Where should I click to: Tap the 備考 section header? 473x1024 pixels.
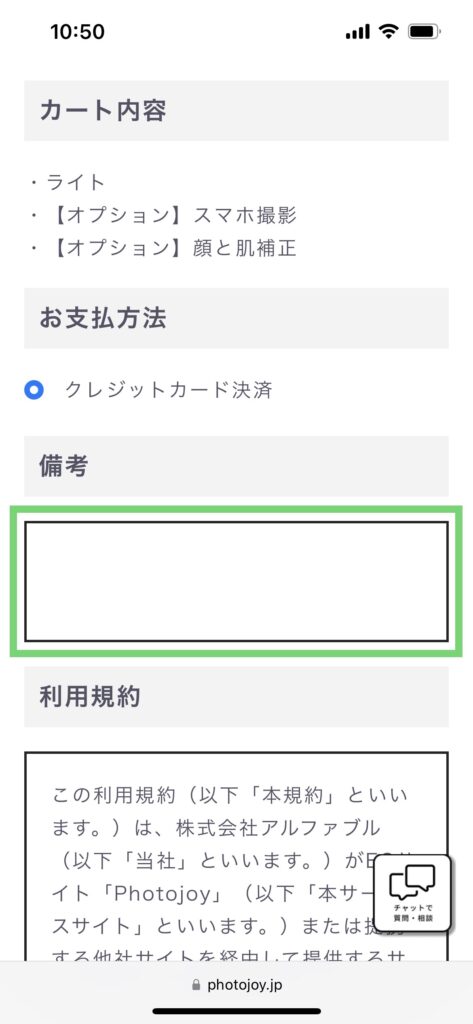click(x=236, y=466)
